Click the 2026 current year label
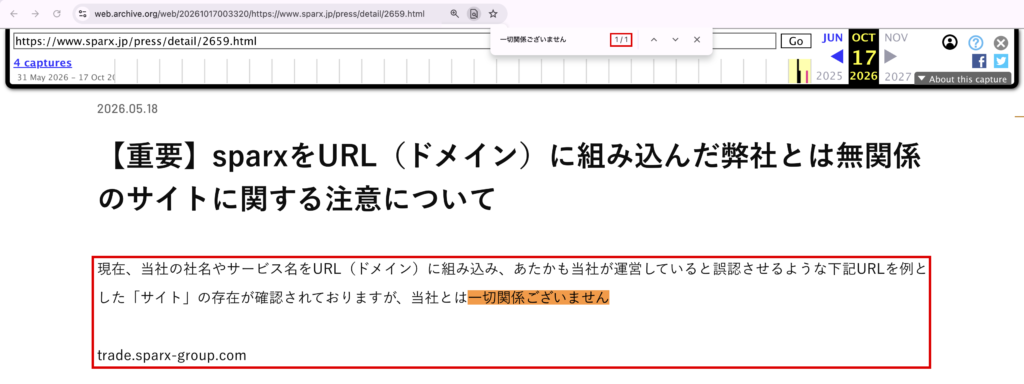This screenshot has width=1024, height=384. tap(863, 76)
